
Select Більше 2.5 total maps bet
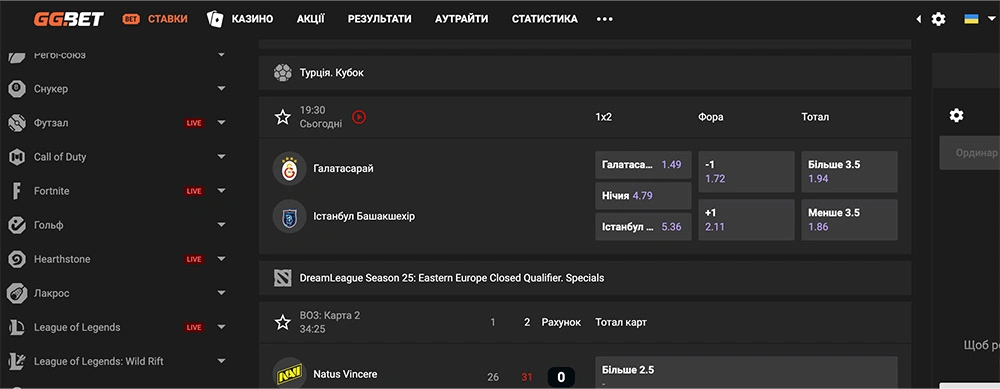click(746, 373)
